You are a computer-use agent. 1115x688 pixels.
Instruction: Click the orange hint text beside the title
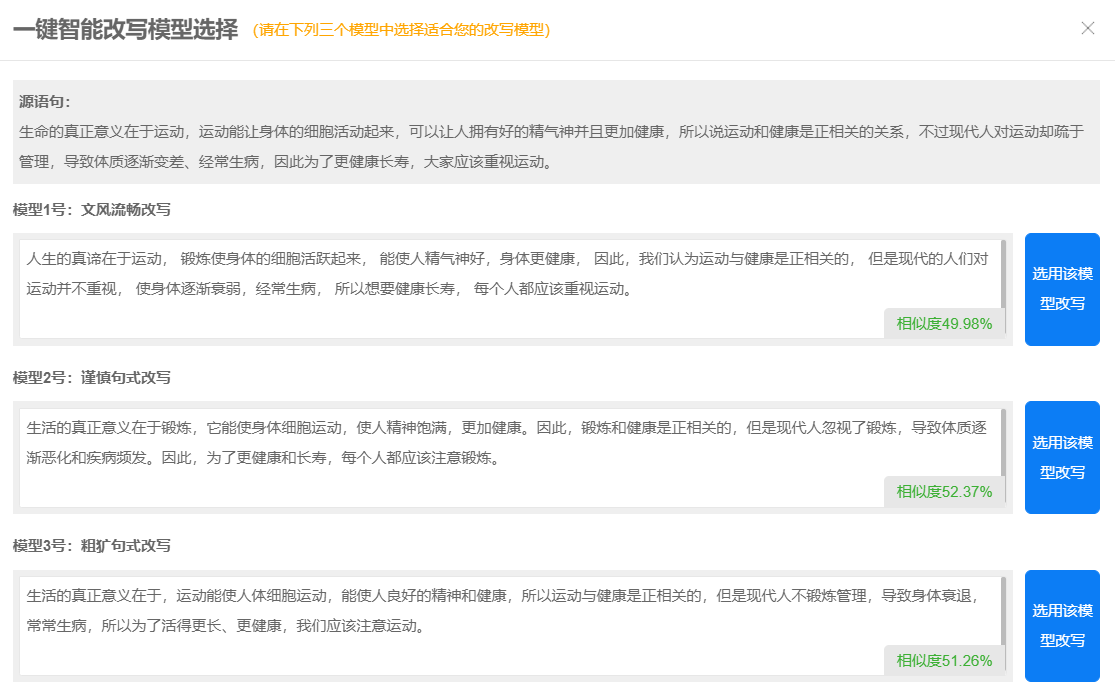[401, 30]
